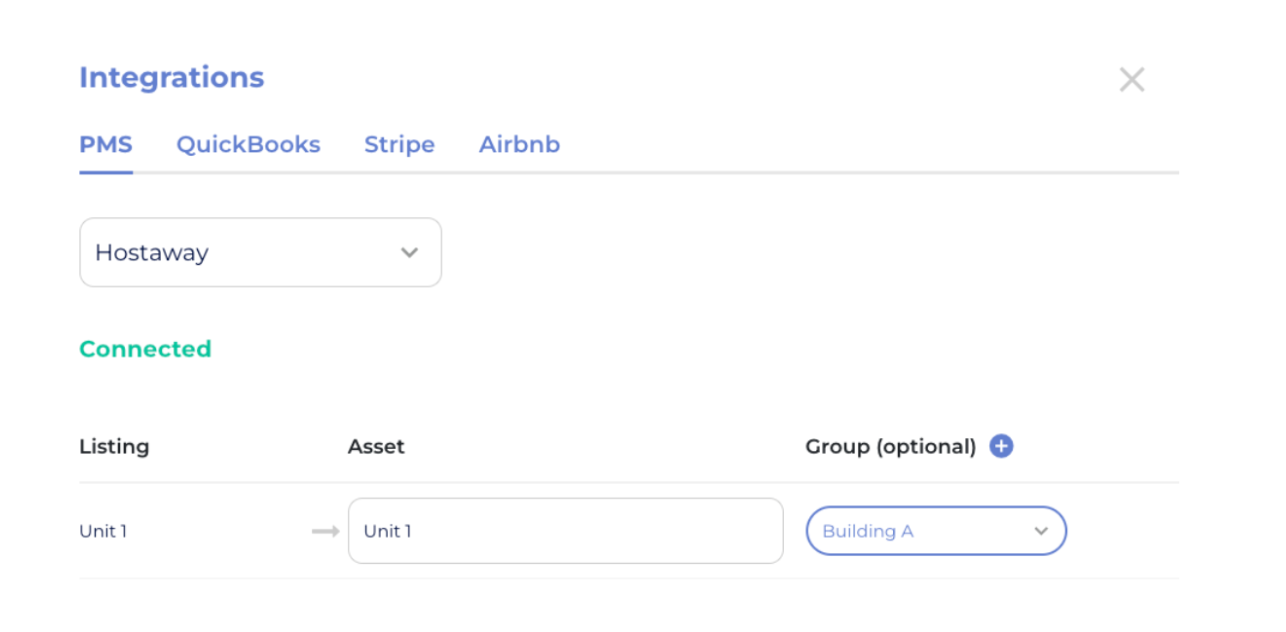Select the Asset column header
Viewport: 1286px width, 632px height.
[376, 447]
